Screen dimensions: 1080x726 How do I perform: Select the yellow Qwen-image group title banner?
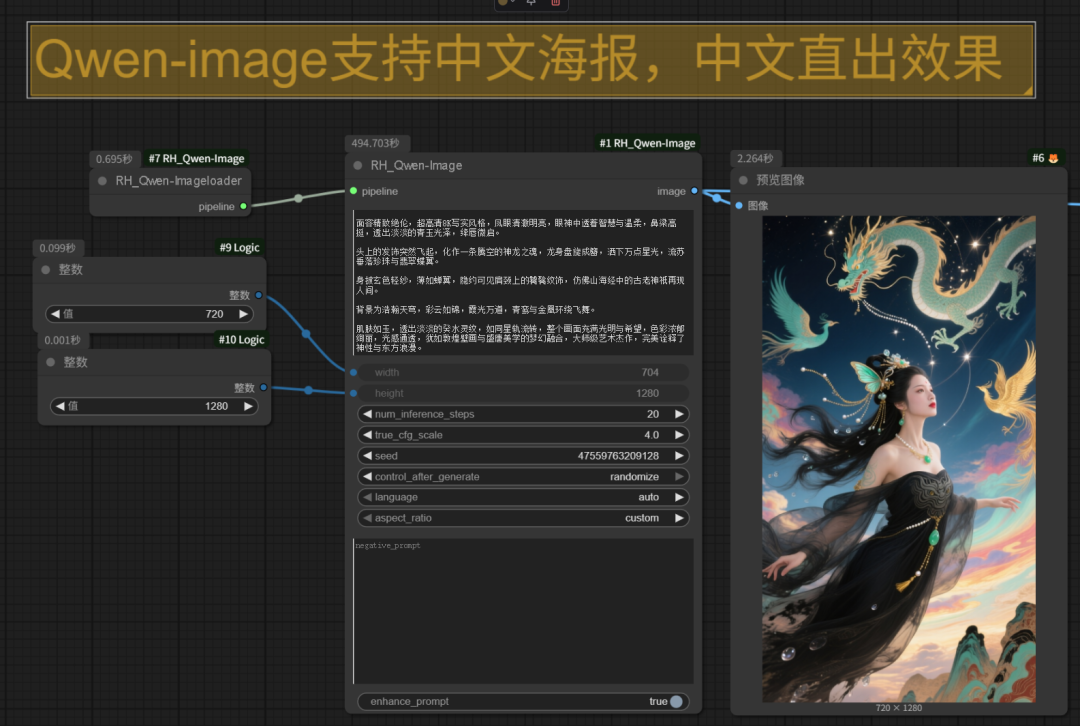pyautogui.click(x=531, y=60)
